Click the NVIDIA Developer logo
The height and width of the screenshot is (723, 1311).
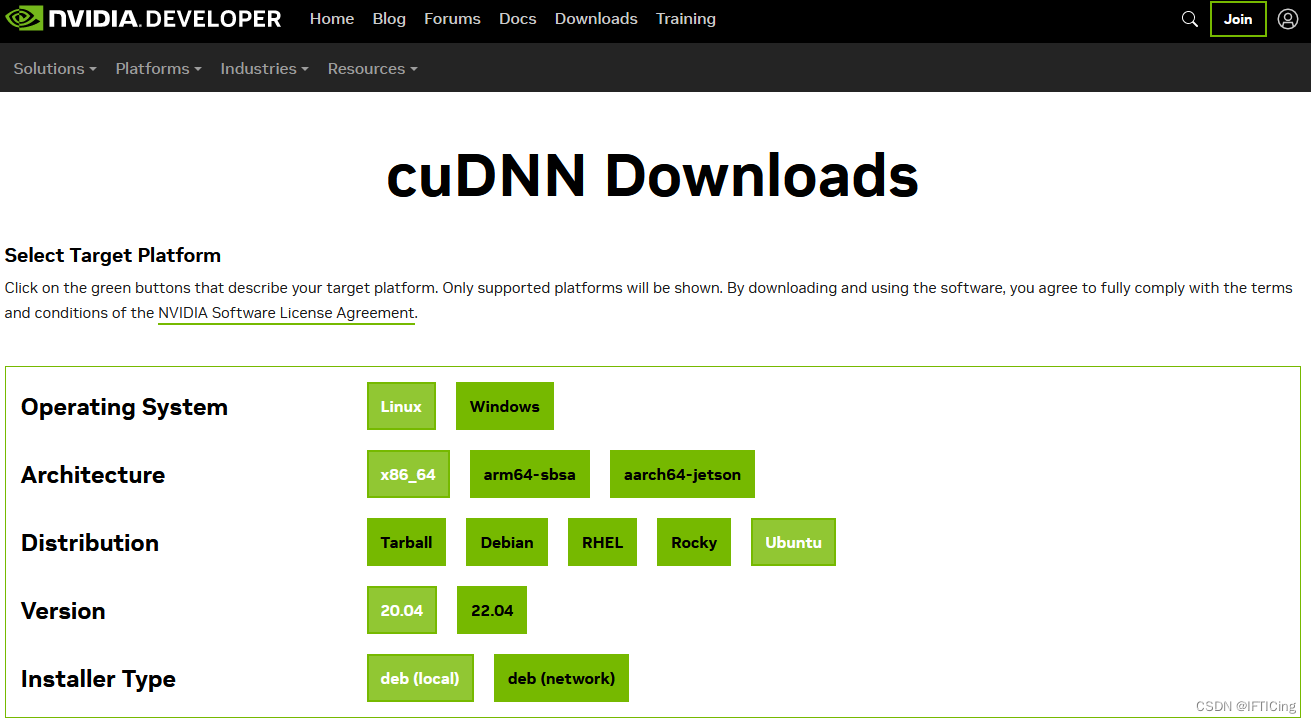tap(144, 18)
